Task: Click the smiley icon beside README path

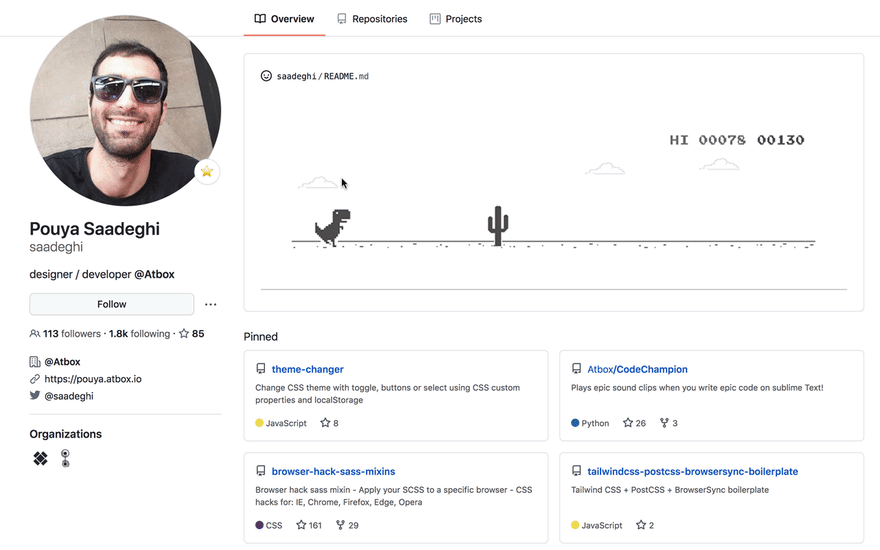Action: [266, 76]
